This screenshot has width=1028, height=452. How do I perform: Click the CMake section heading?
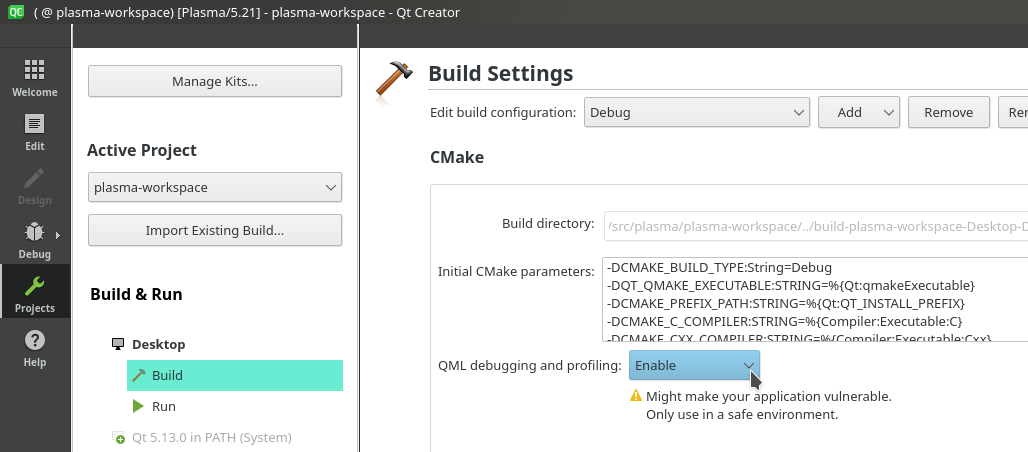coord(457,157)
